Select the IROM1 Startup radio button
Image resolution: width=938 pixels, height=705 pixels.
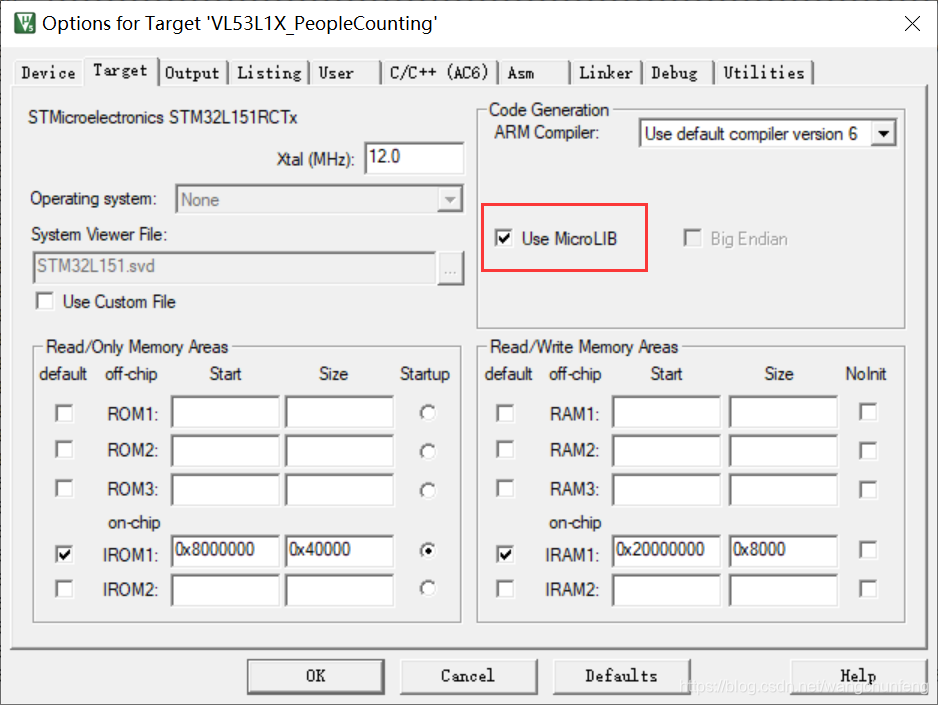tap(427, 550)
